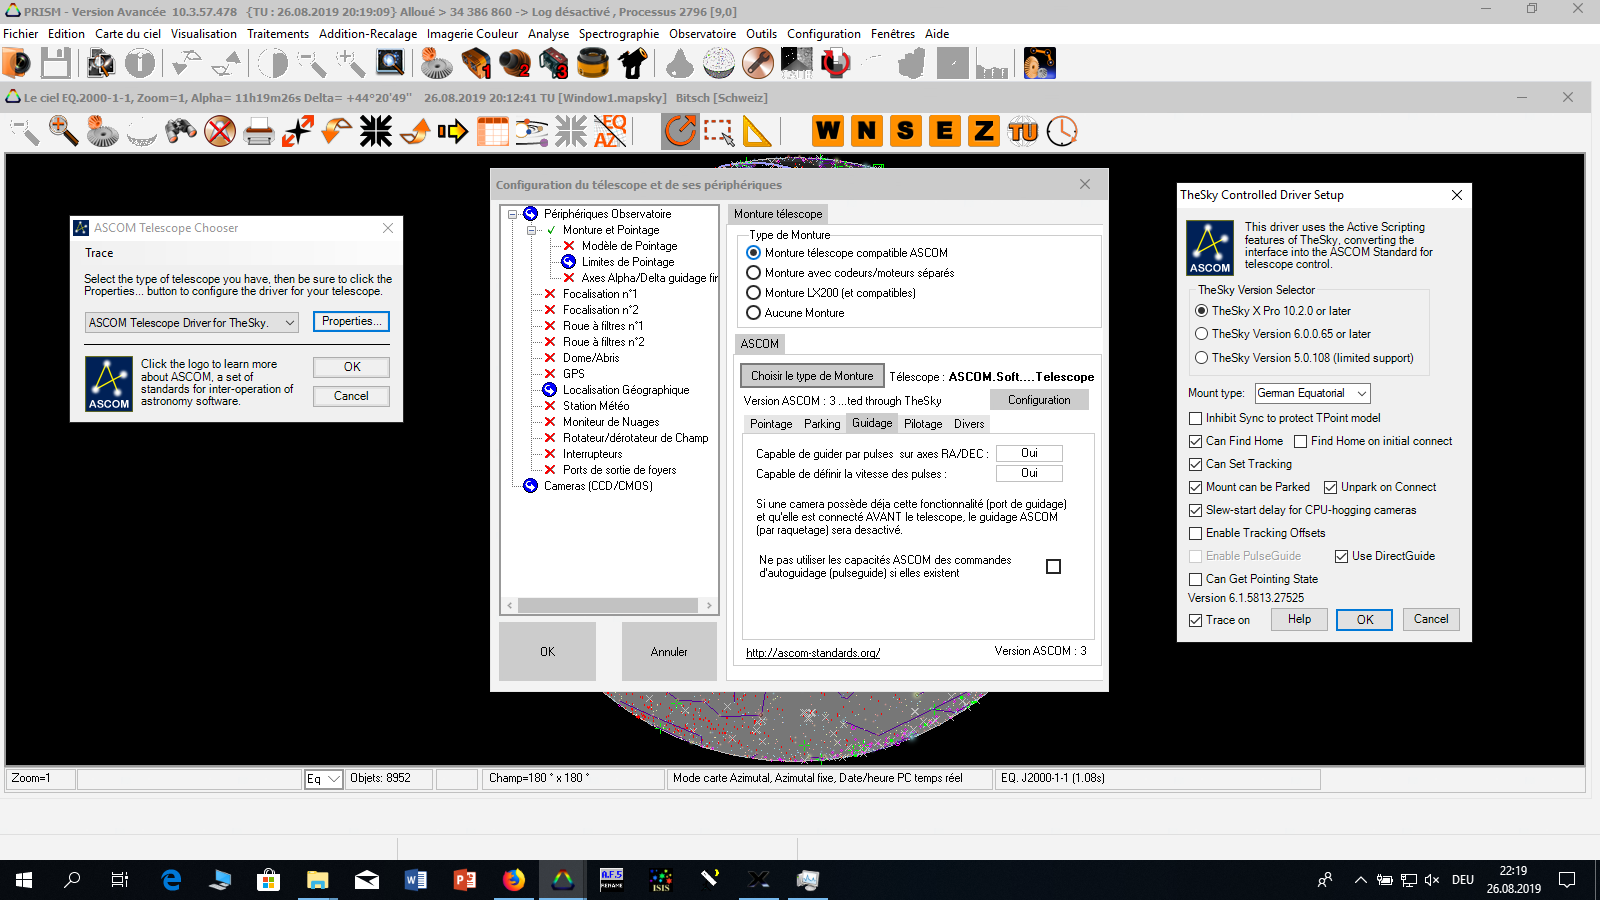Screen dimensions: 1600x900
Task: Point the view West with W button
Action: (x=828, y=131)
